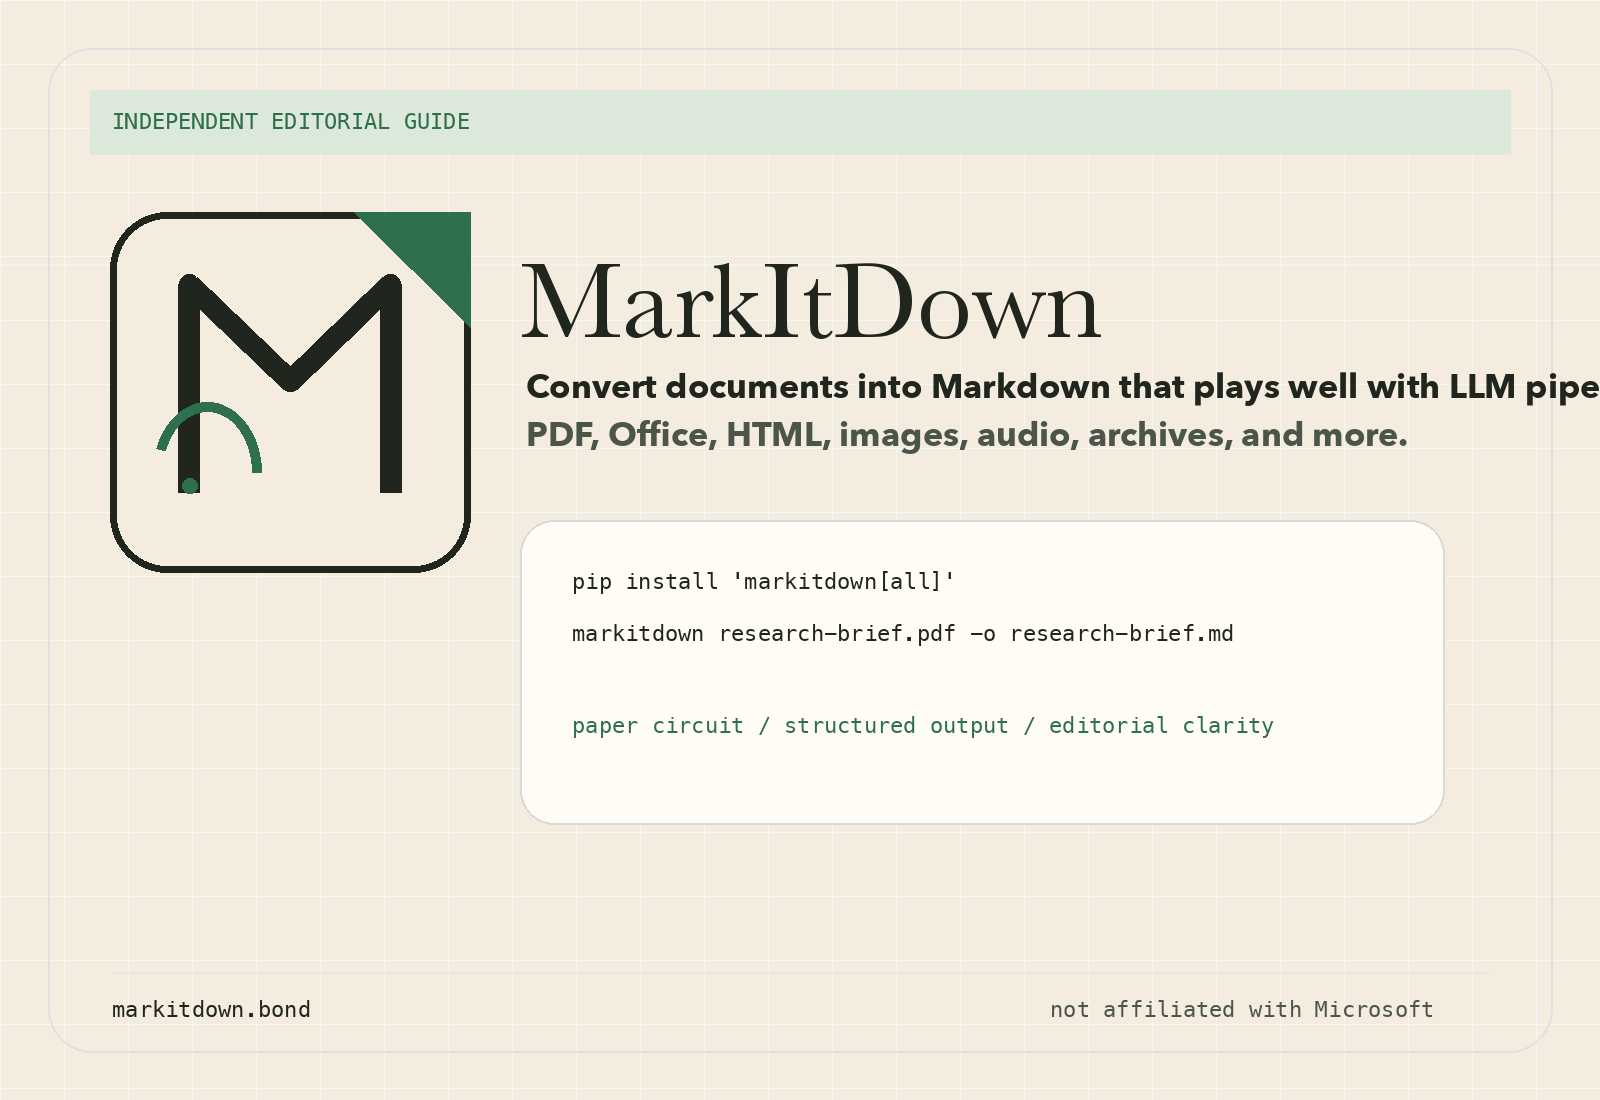The height and width of the screenshot is (1100, 1600).
Task: Toggle the 'structured output' tag
Action: pos(896,725)
